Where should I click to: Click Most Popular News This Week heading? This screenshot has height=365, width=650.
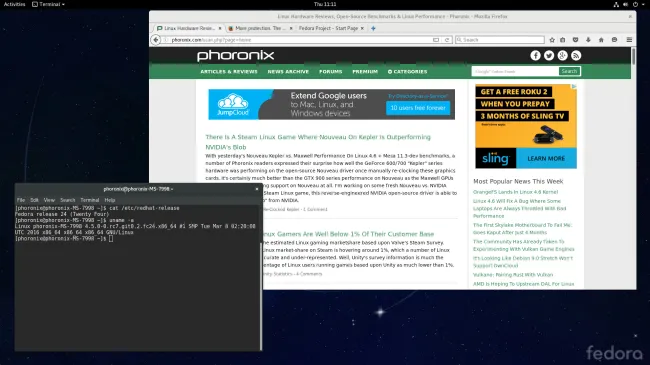tap(518, 181)
